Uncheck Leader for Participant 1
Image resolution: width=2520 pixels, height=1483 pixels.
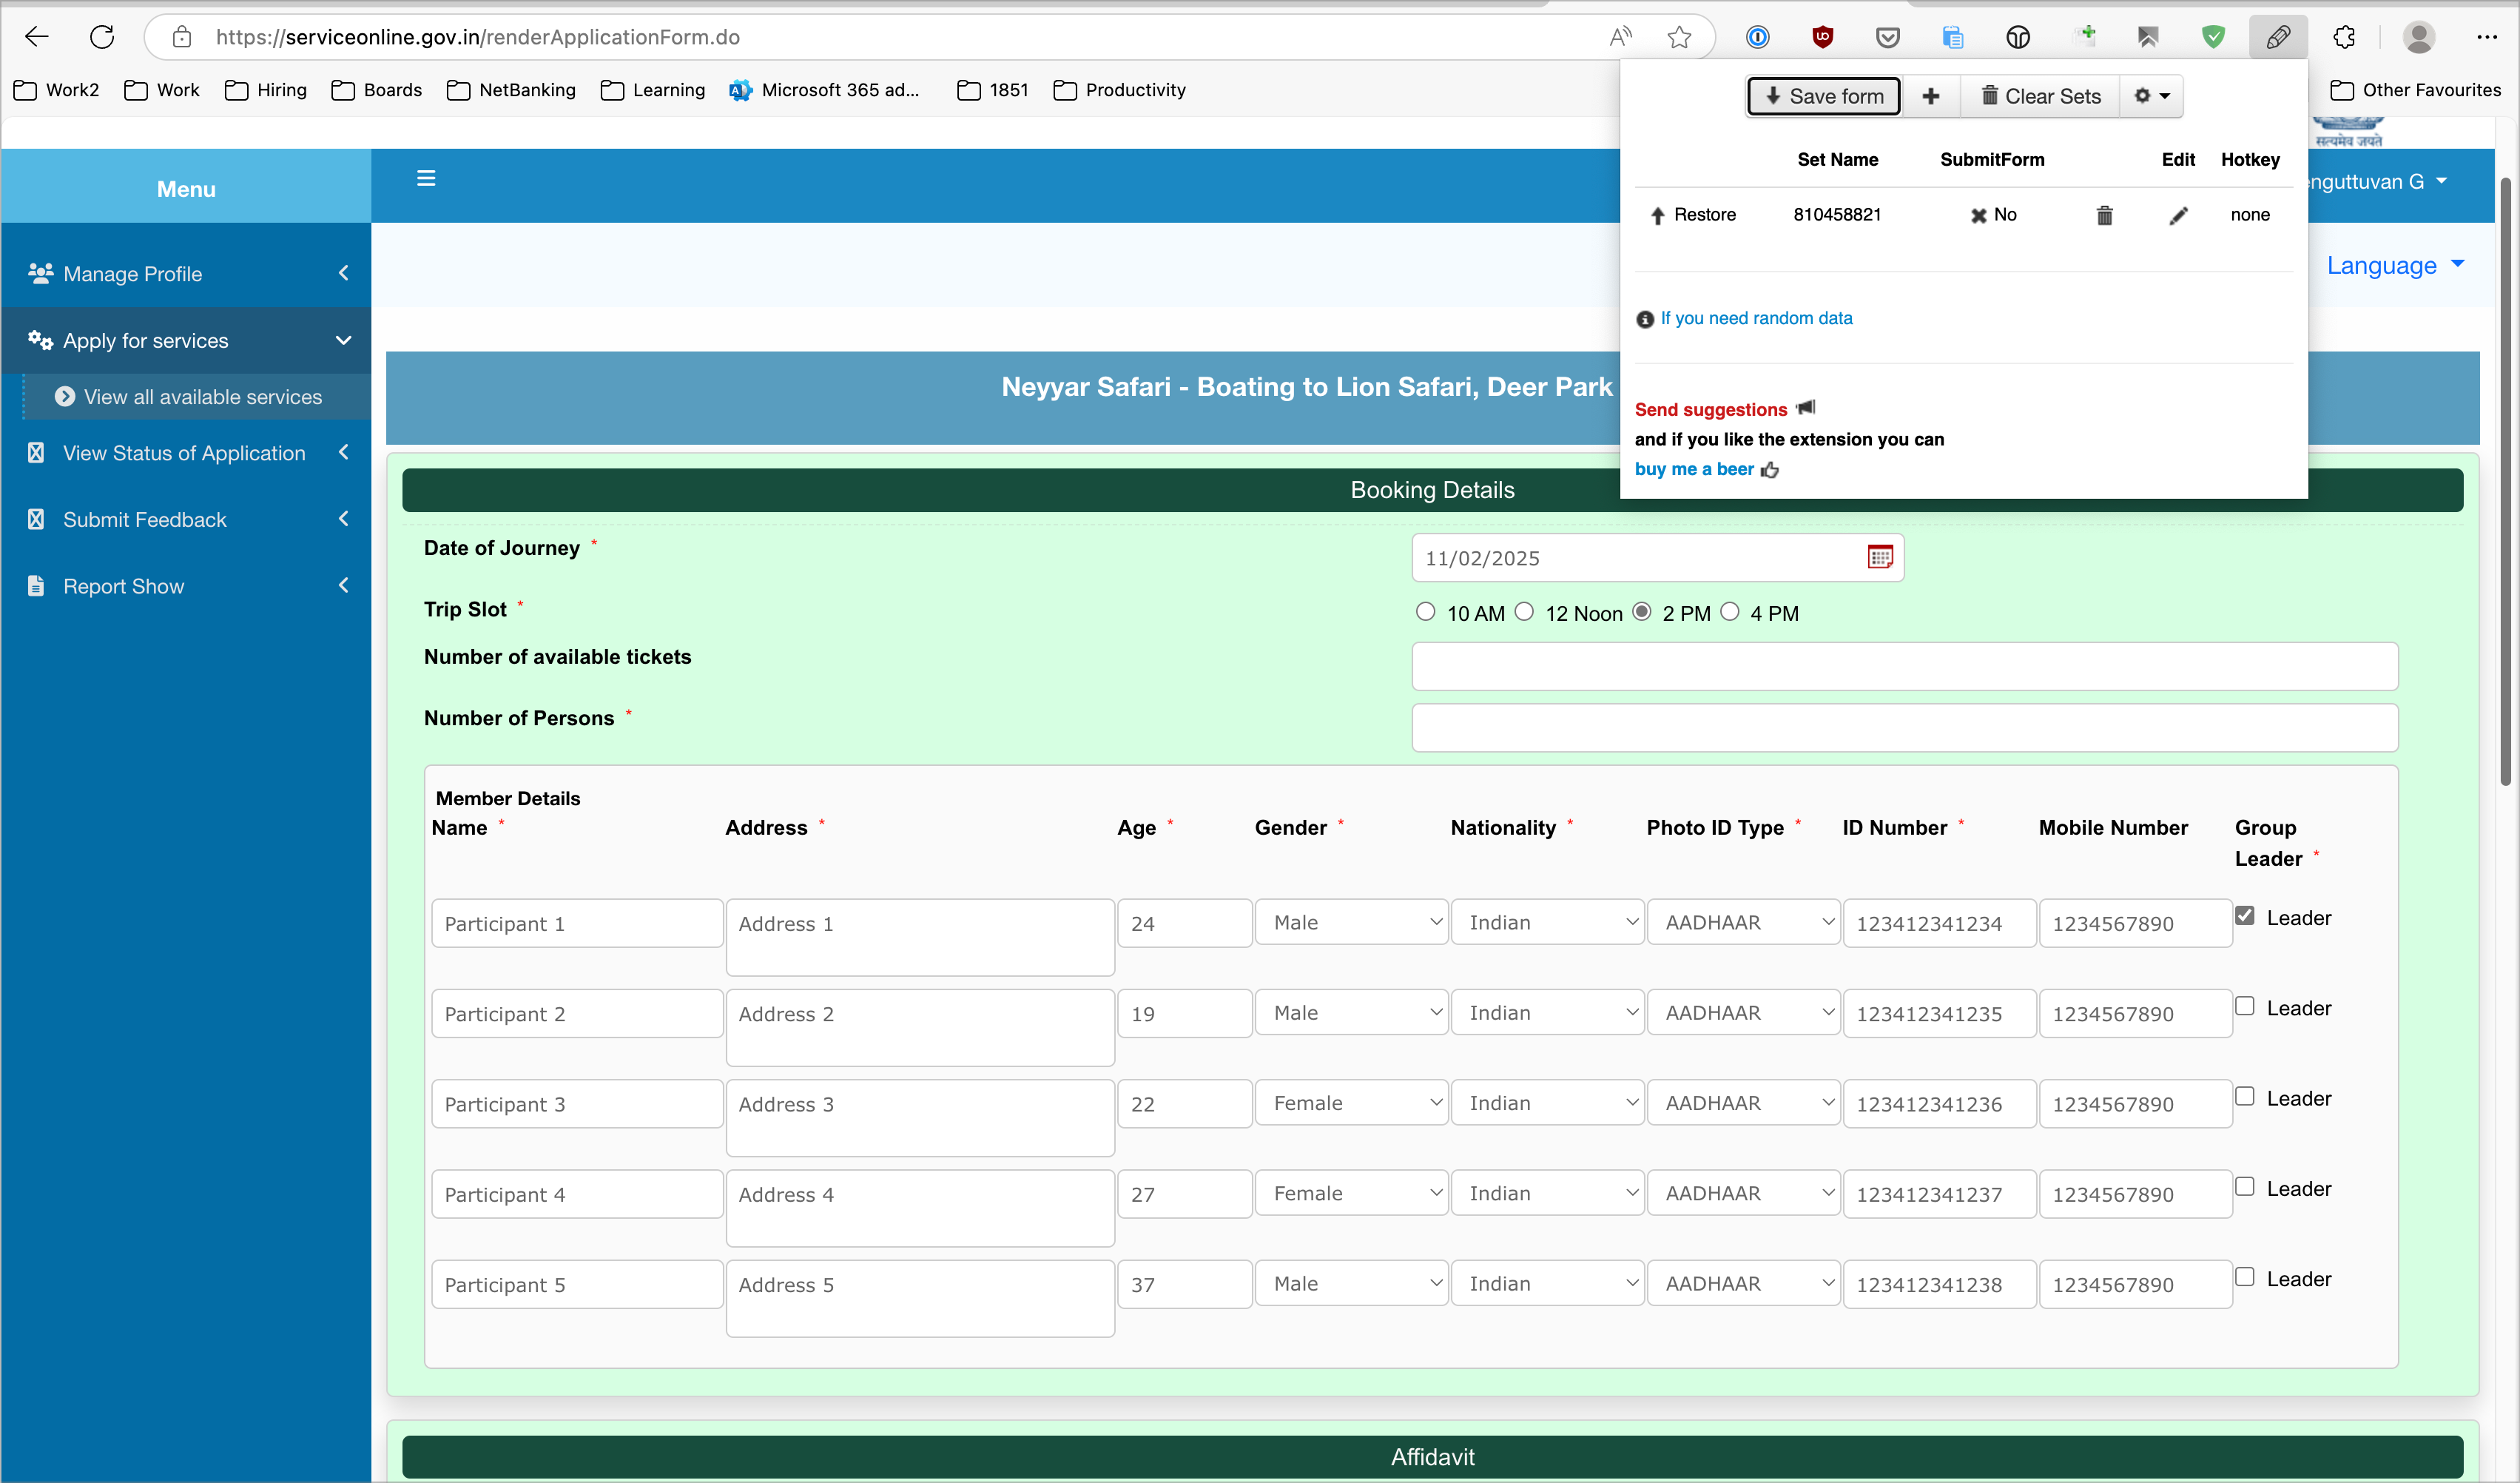2246,914
